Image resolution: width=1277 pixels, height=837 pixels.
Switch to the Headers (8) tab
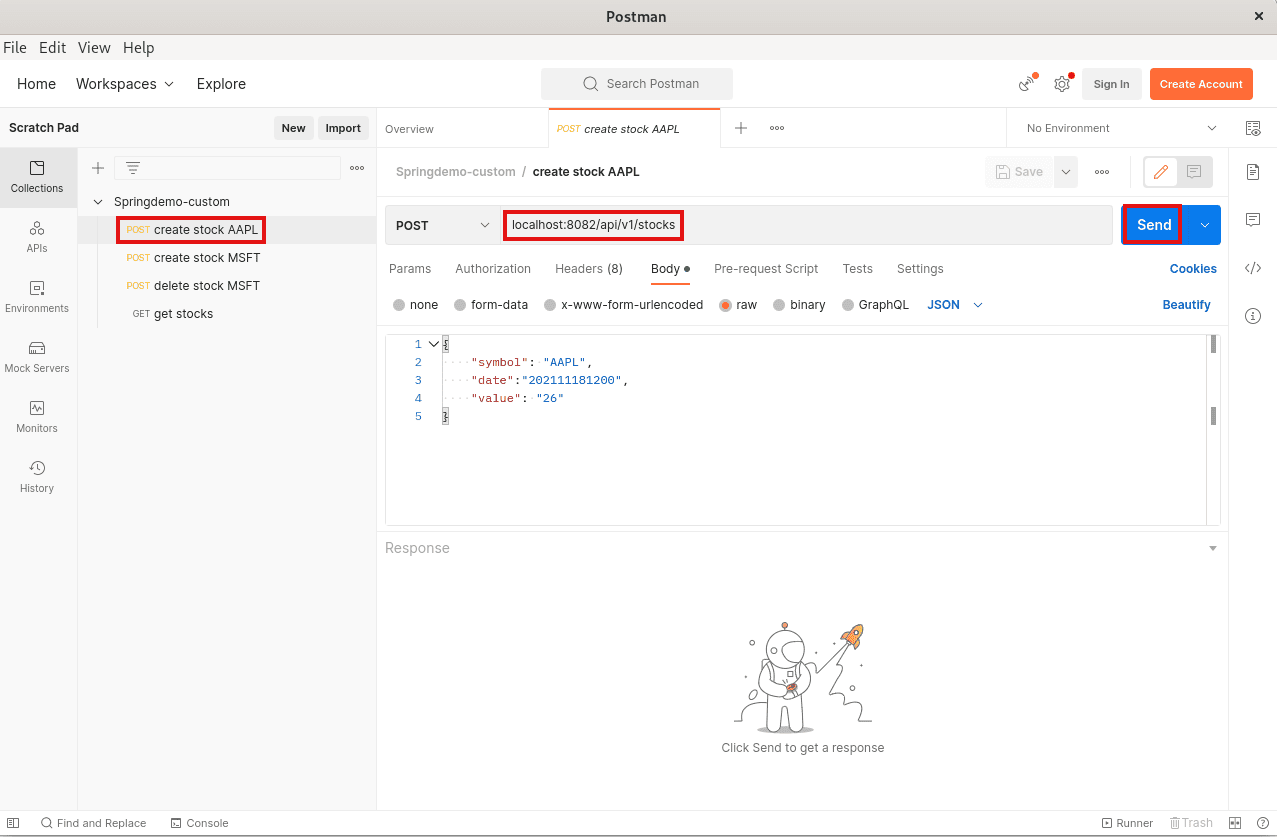point(589,269)
